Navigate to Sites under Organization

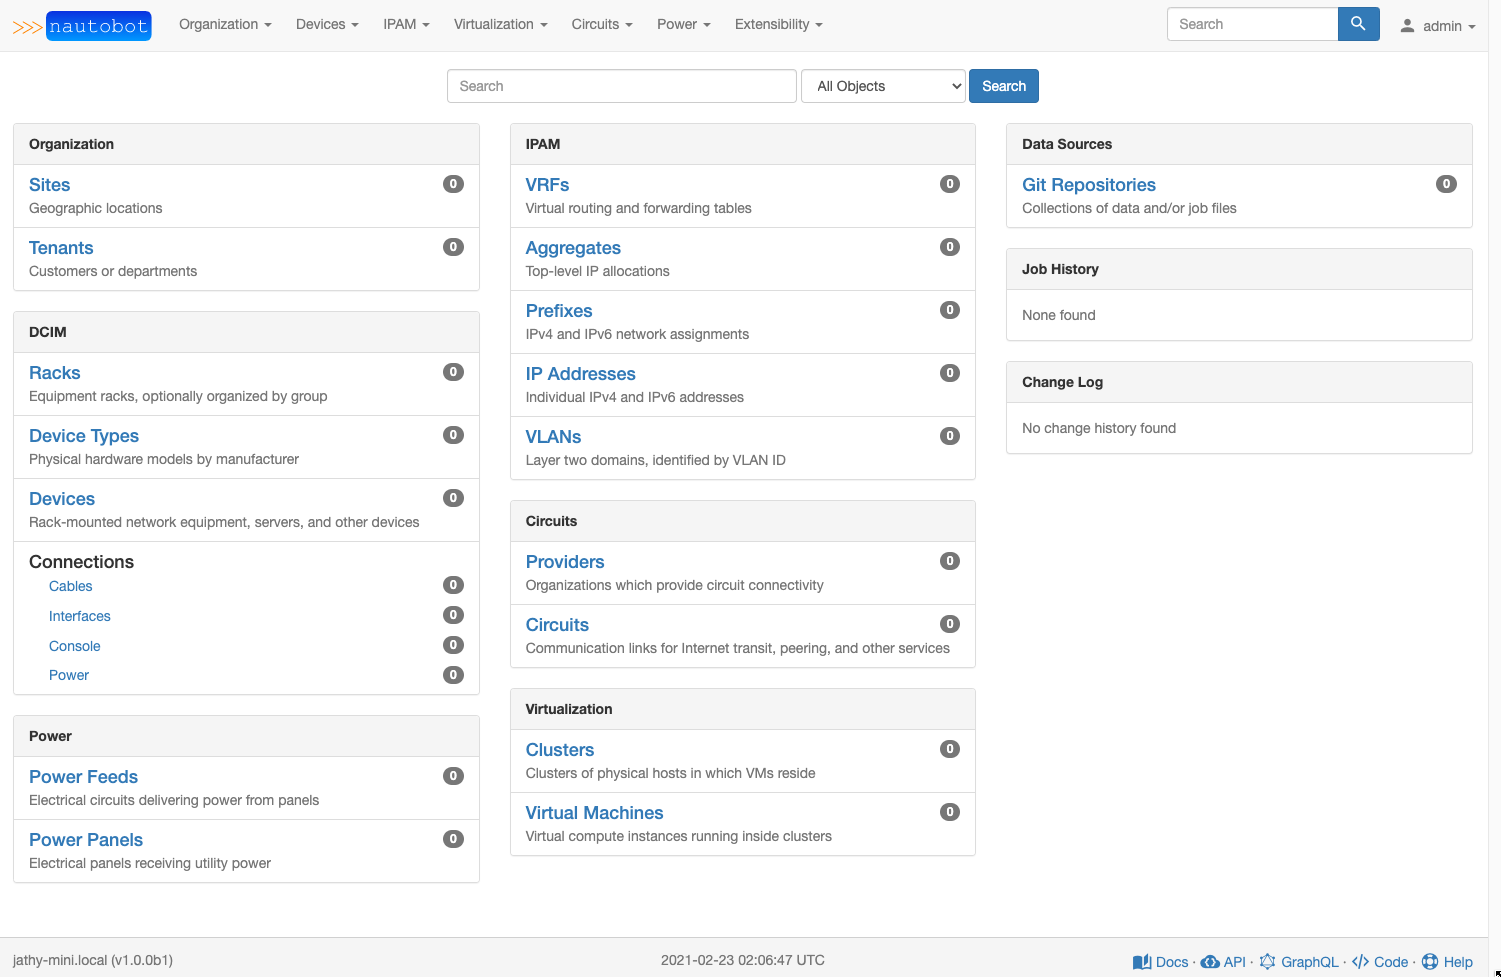[49, 184]
